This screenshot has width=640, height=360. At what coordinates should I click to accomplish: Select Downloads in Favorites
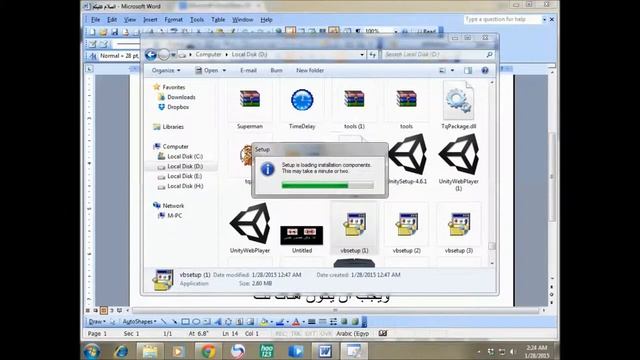click(176, 97)
